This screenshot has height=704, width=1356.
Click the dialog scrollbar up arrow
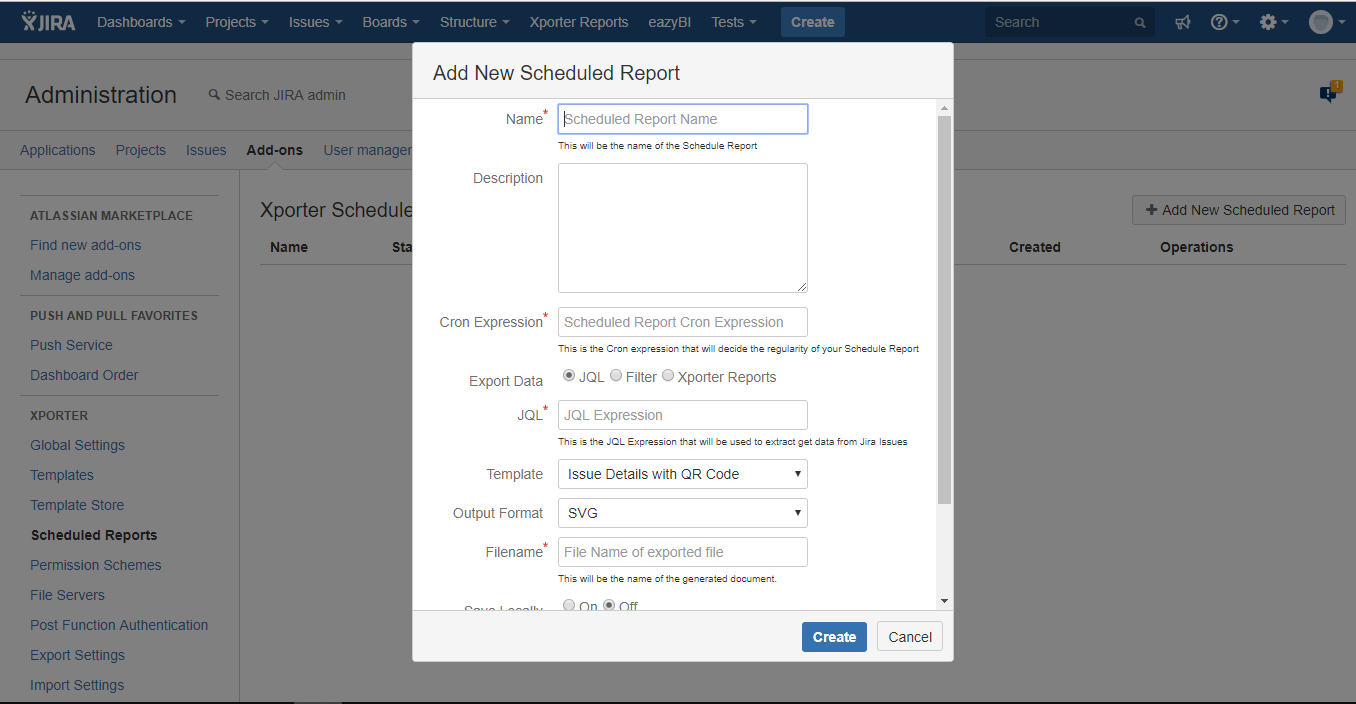pos(944,107)
